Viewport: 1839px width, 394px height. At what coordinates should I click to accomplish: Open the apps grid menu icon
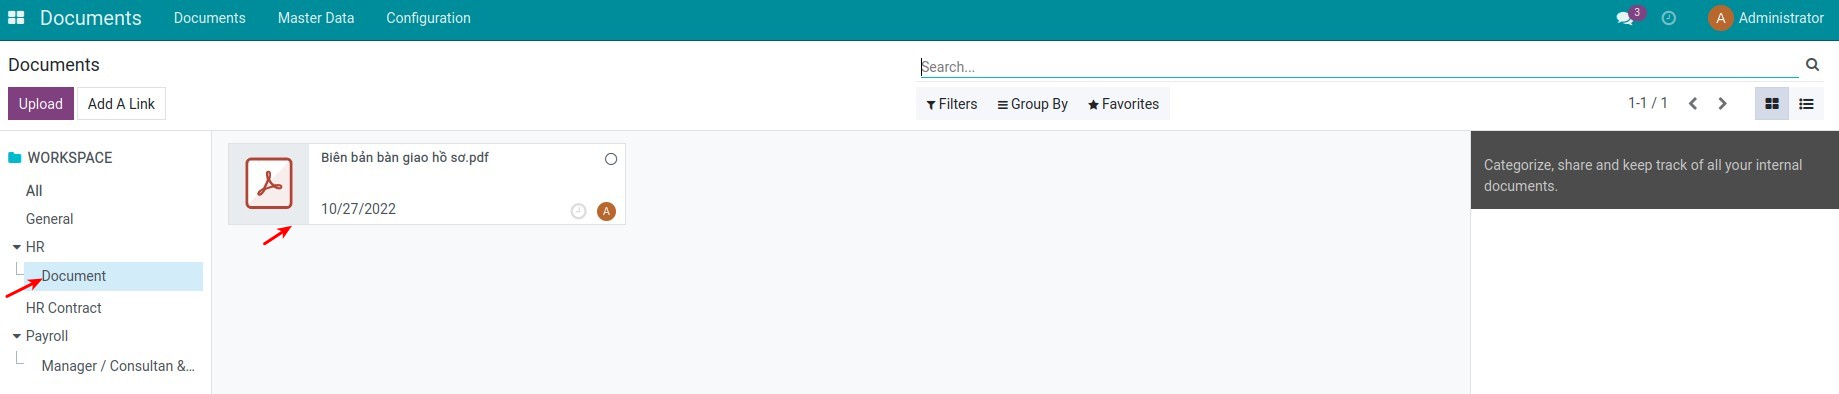click(x=16, y=18)
